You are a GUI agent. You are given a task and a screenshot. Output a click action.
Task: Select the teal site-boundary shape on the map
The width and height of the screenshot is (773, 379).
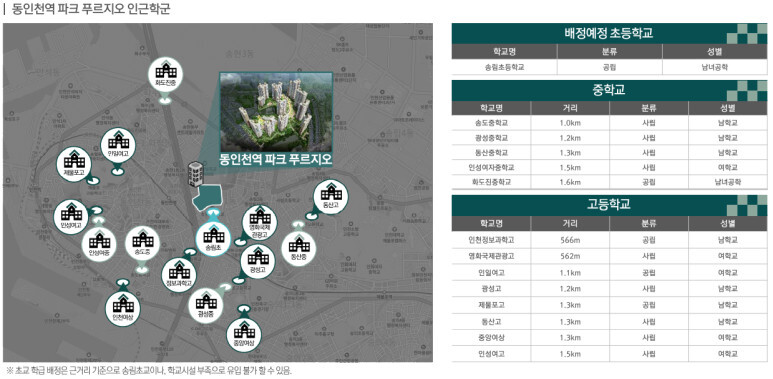(207, 198)
